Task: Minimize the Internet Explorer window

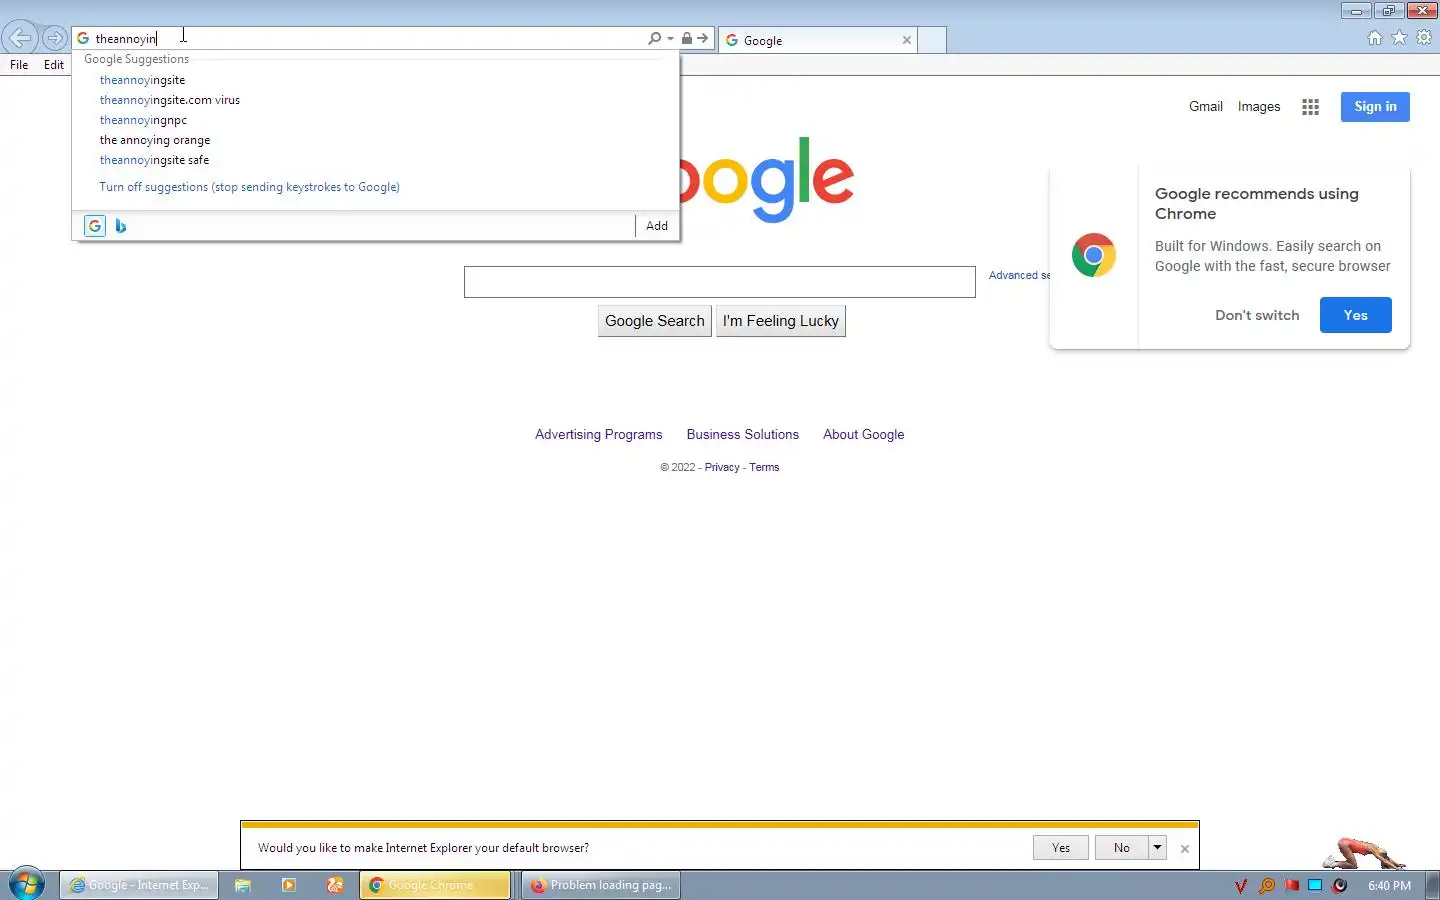Action: pyautogui.click(x=1356, y=11)
